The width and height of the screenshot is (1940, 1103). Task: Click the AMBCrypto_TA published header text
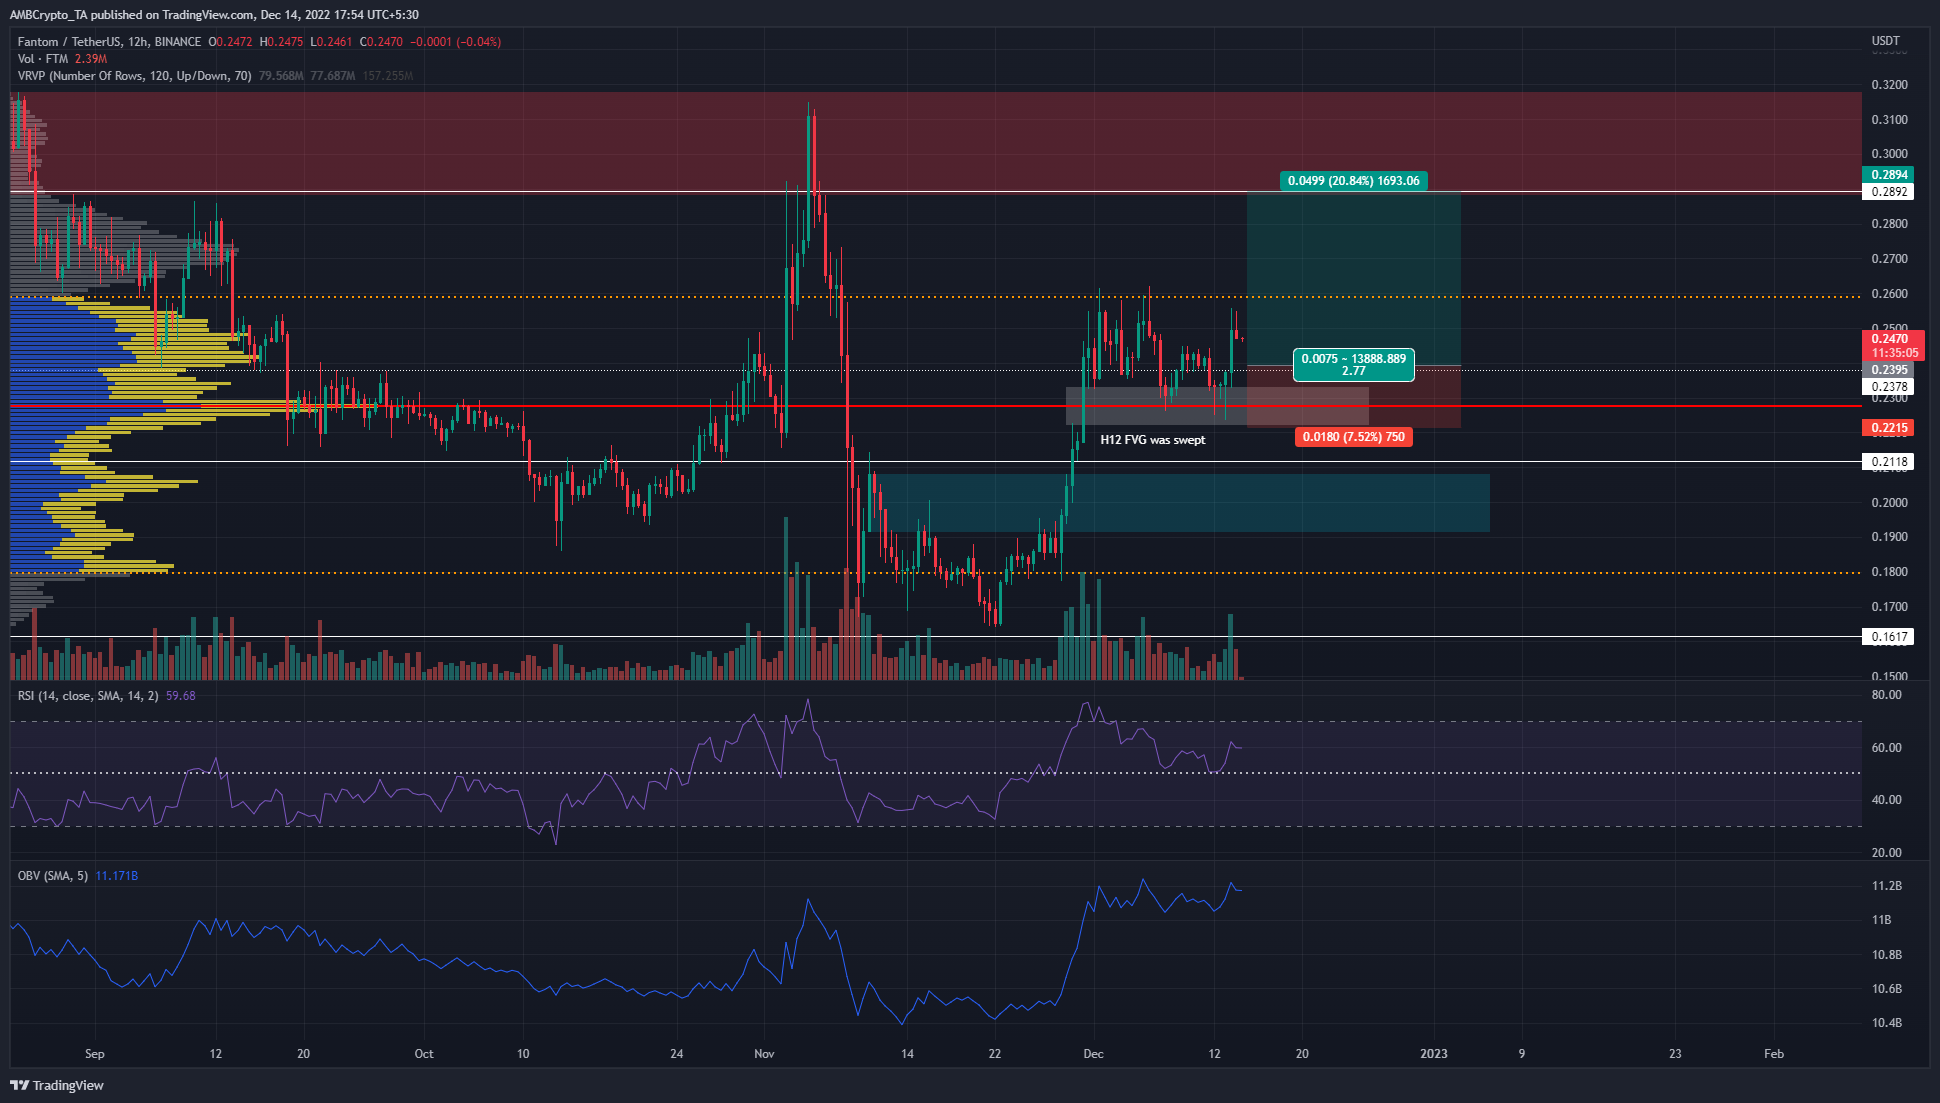pos(215,15)
